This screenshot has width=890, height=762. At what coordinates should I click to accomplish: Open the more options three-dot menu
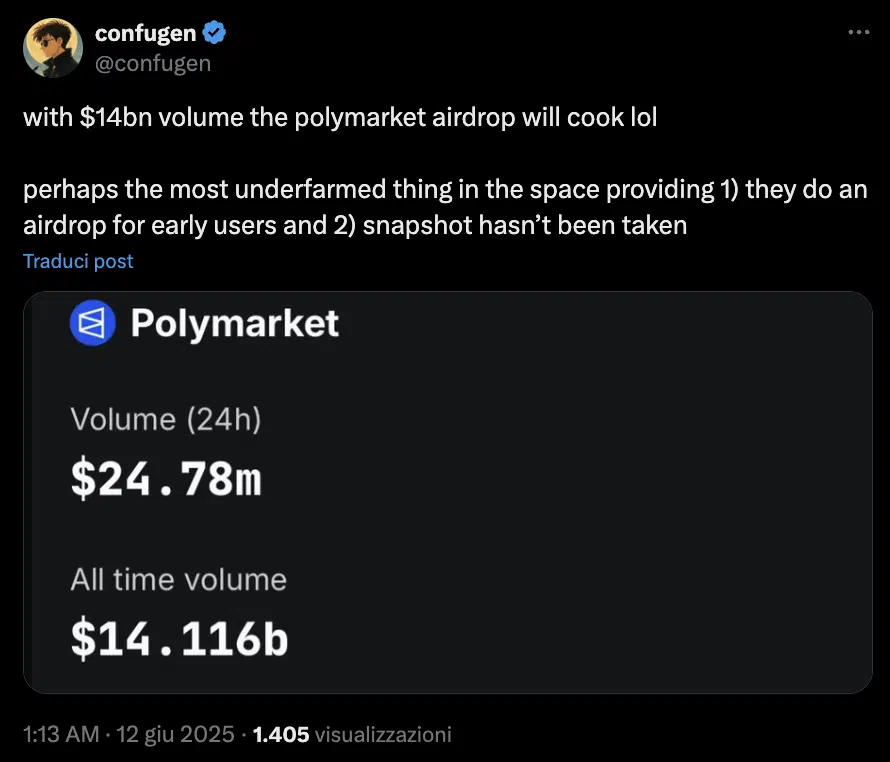[x=858, y=32]
